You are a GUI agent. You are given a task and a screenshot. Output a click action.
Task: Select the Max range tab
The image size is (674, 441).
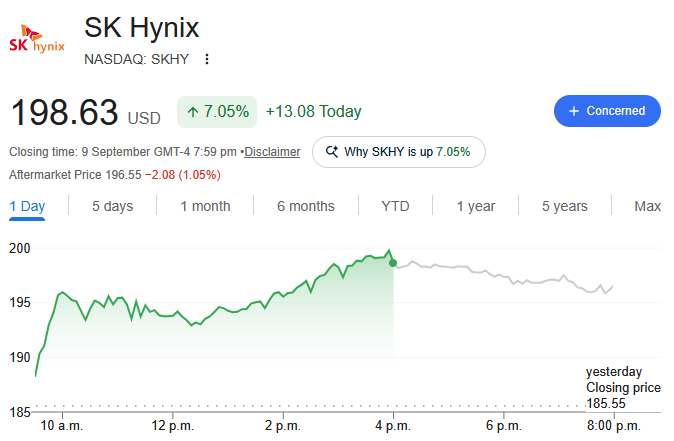(x=647, y=206)
